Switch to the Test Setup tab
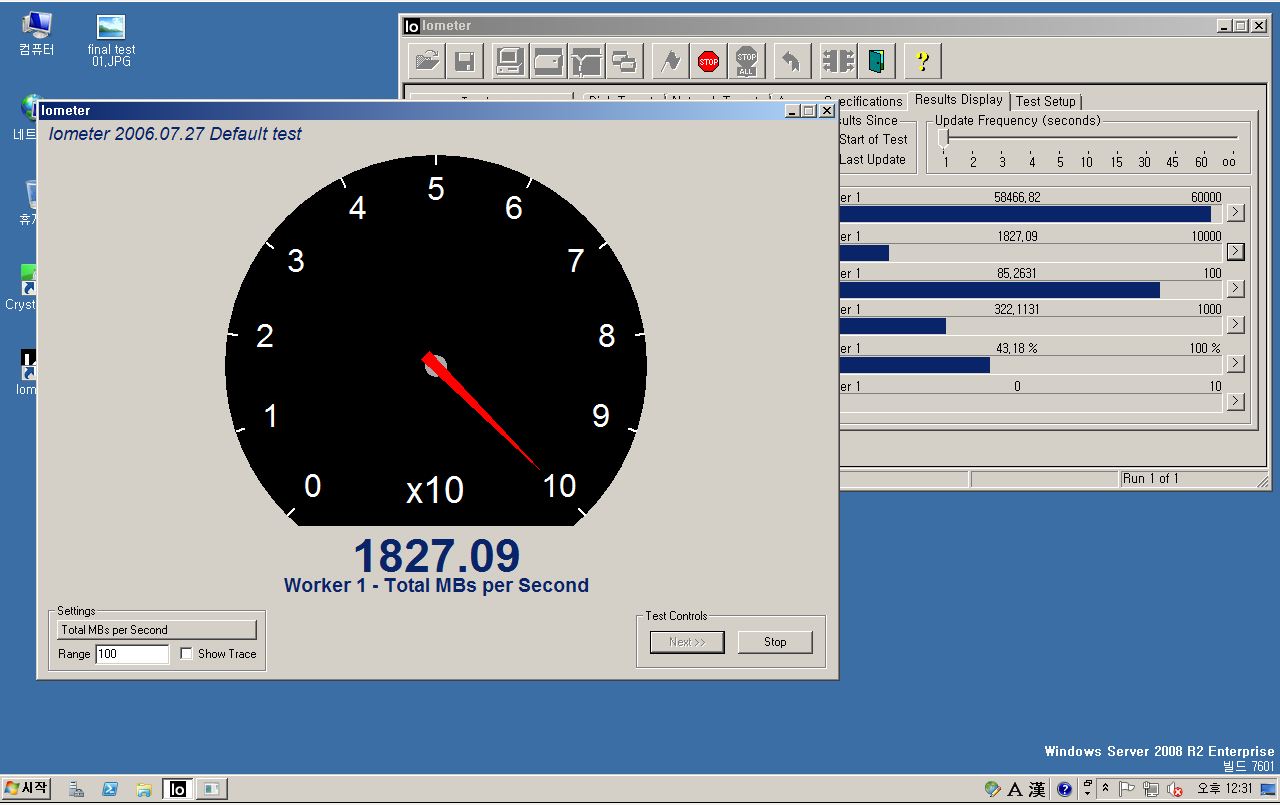The image size is (1280, 805). (1045, 101)
